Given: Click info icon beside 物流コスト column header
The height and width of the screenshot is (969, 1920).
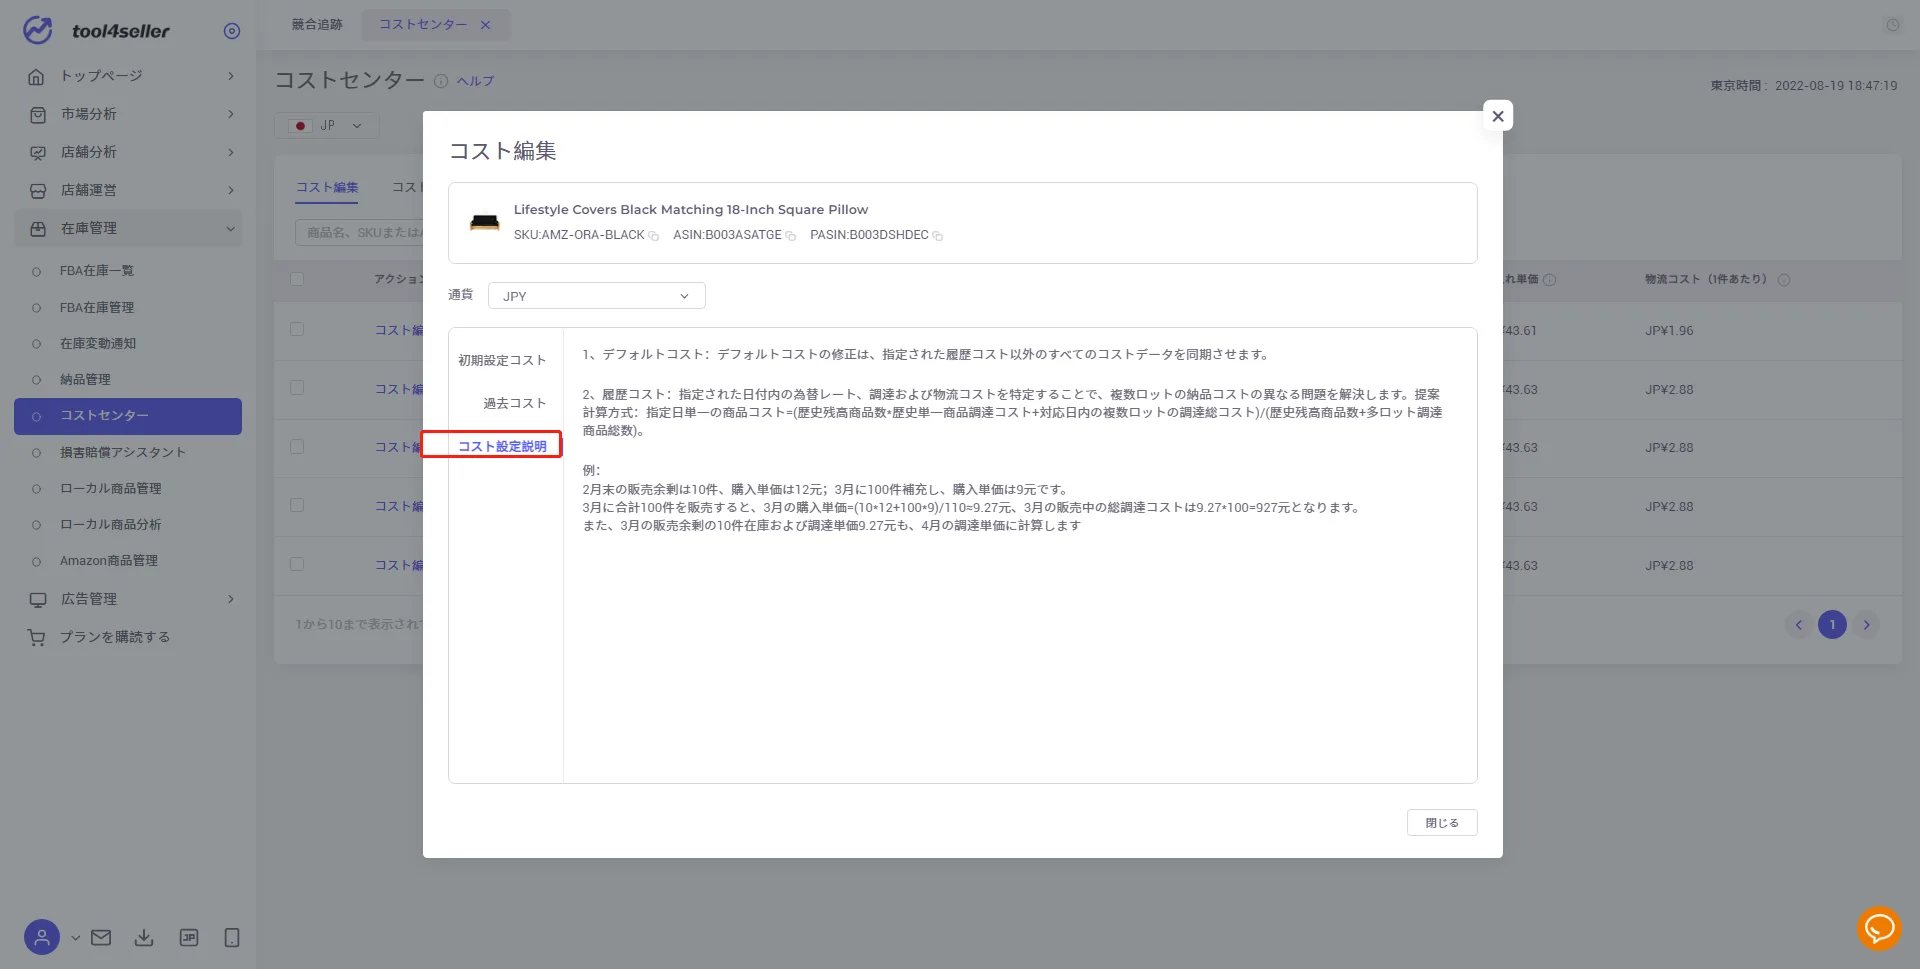Looking at the screenshot, I should (x=1784, y=280).
